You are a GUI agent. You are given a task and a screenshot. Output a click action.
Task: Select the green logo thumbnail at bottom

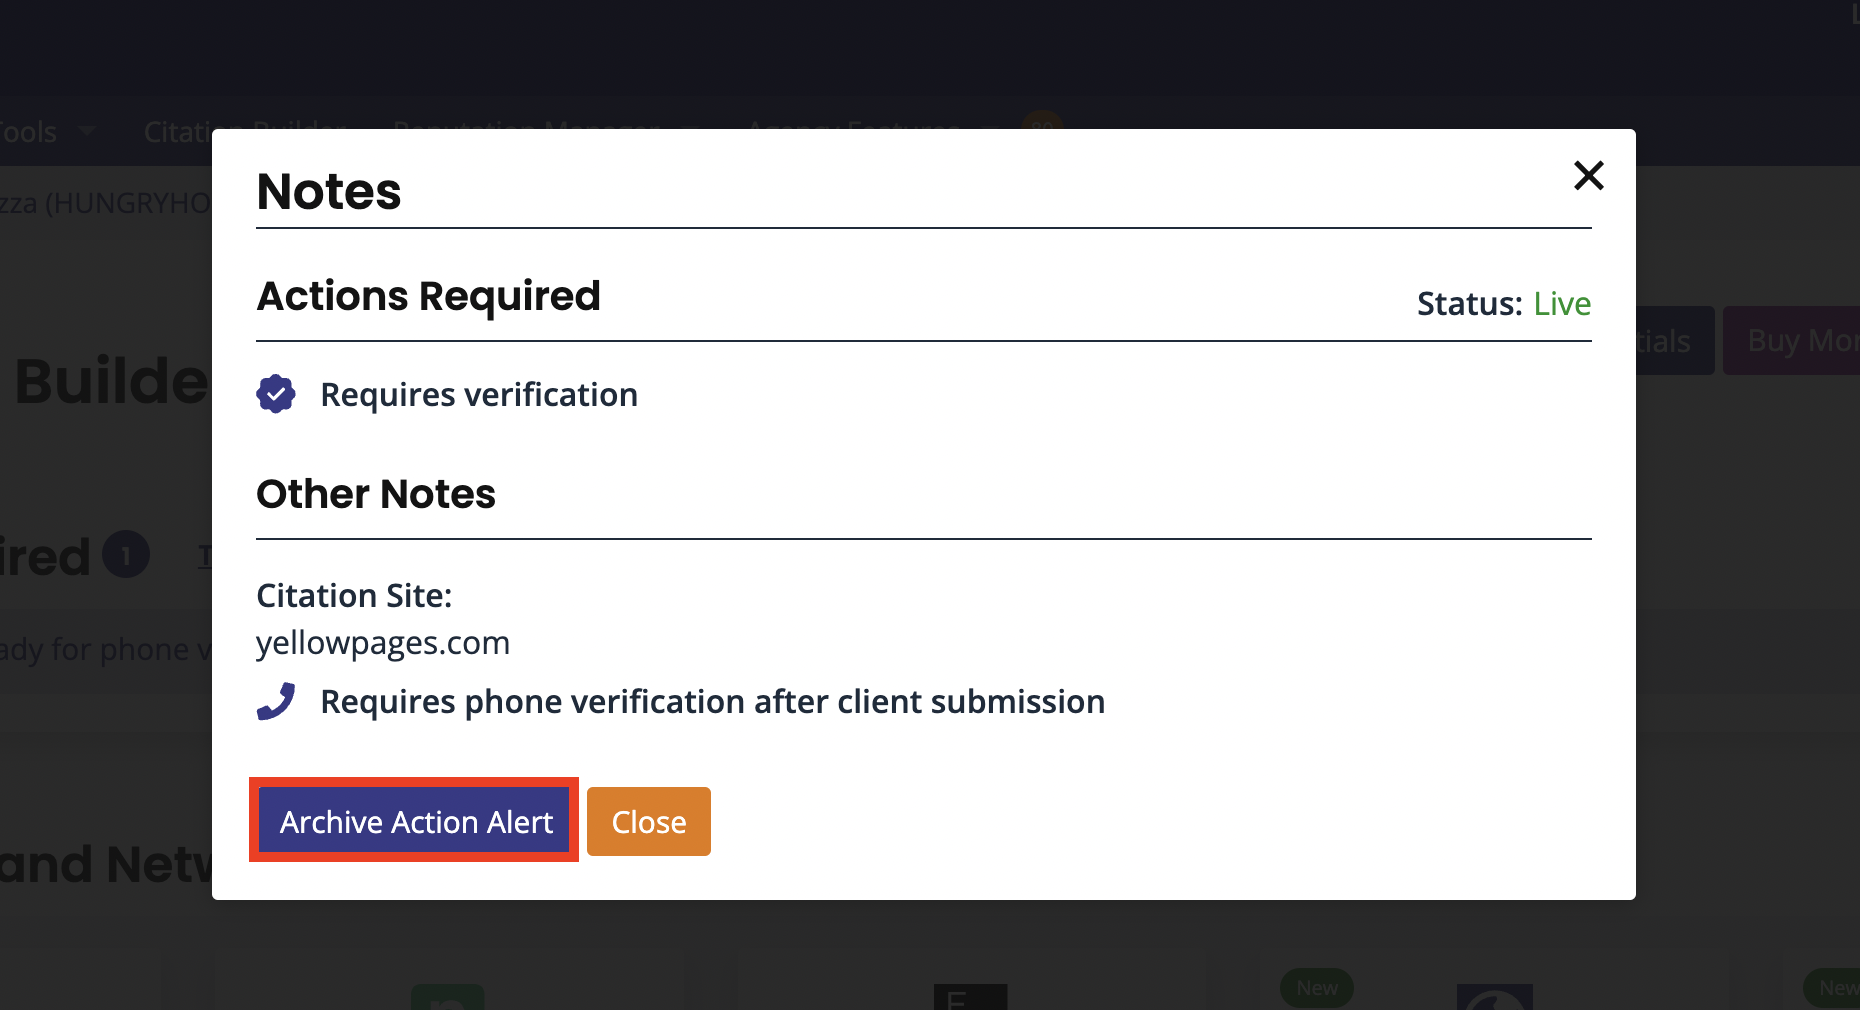click(x=448, y=997)
